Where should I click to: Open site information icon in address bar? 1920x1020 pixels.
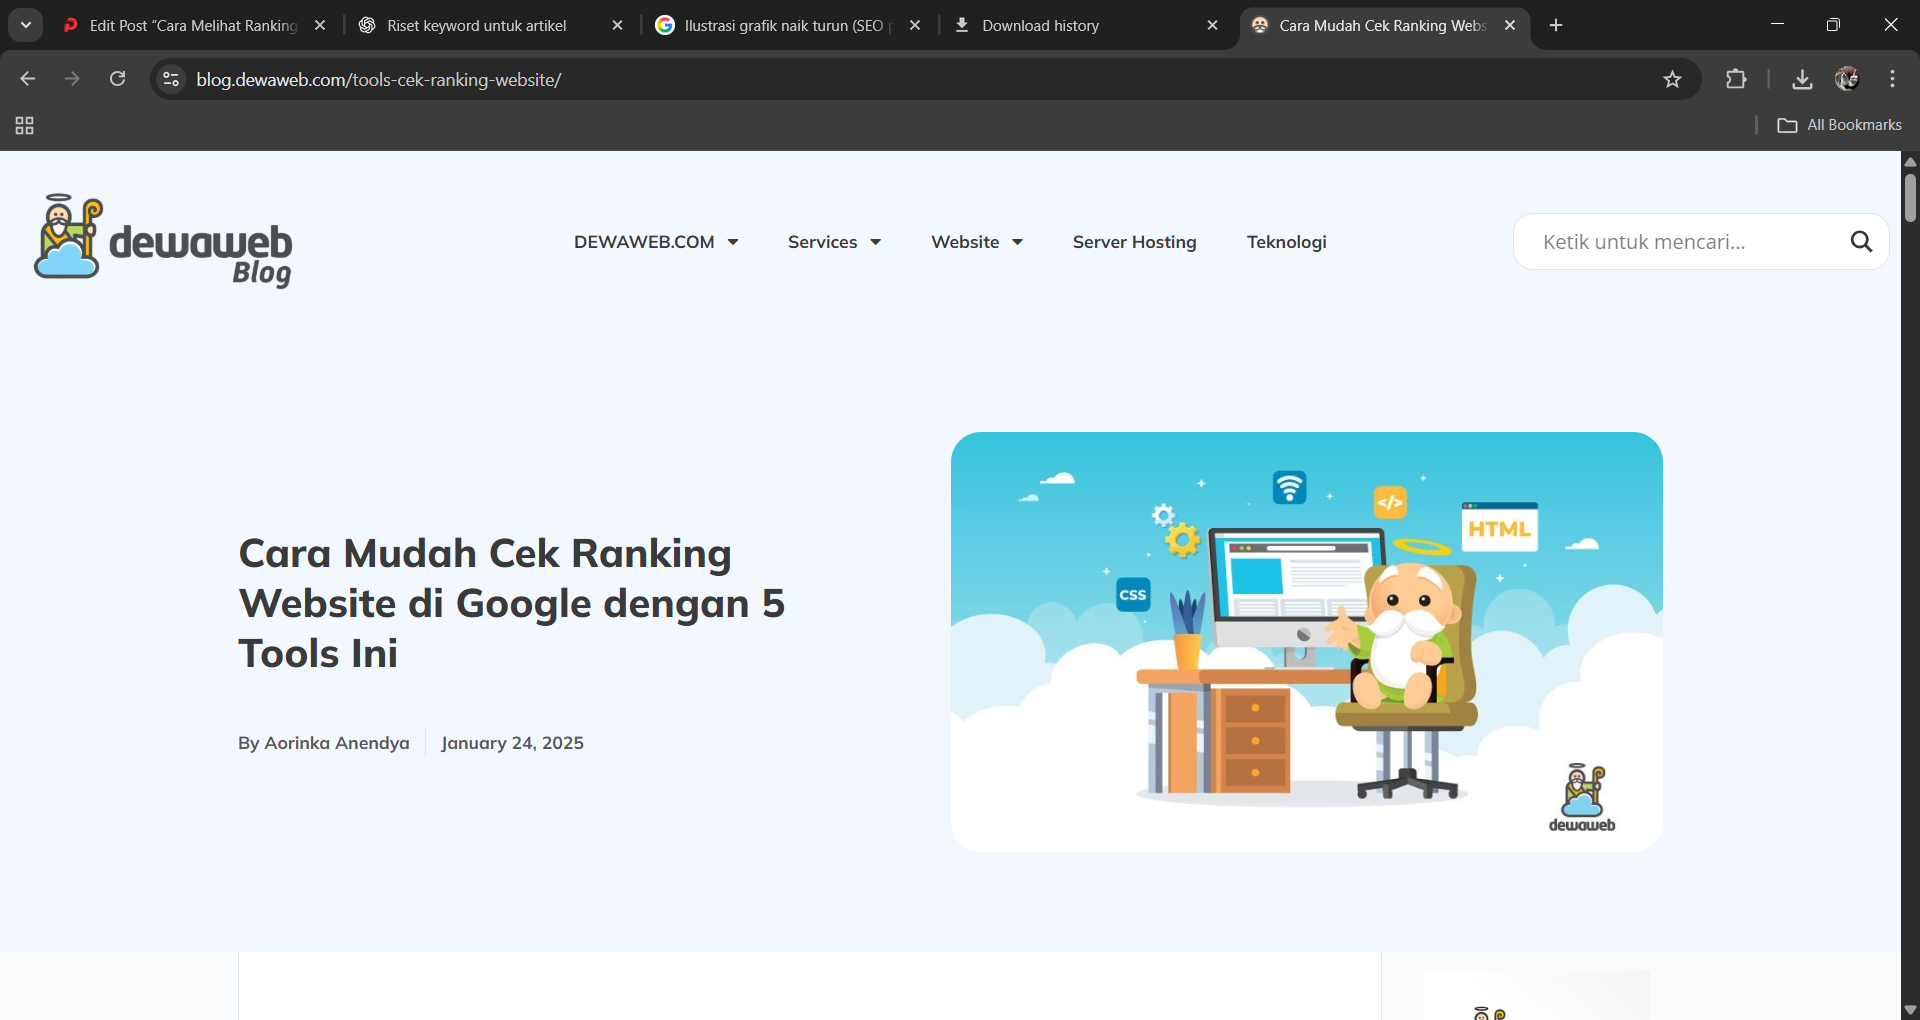[x=171, y=79]
